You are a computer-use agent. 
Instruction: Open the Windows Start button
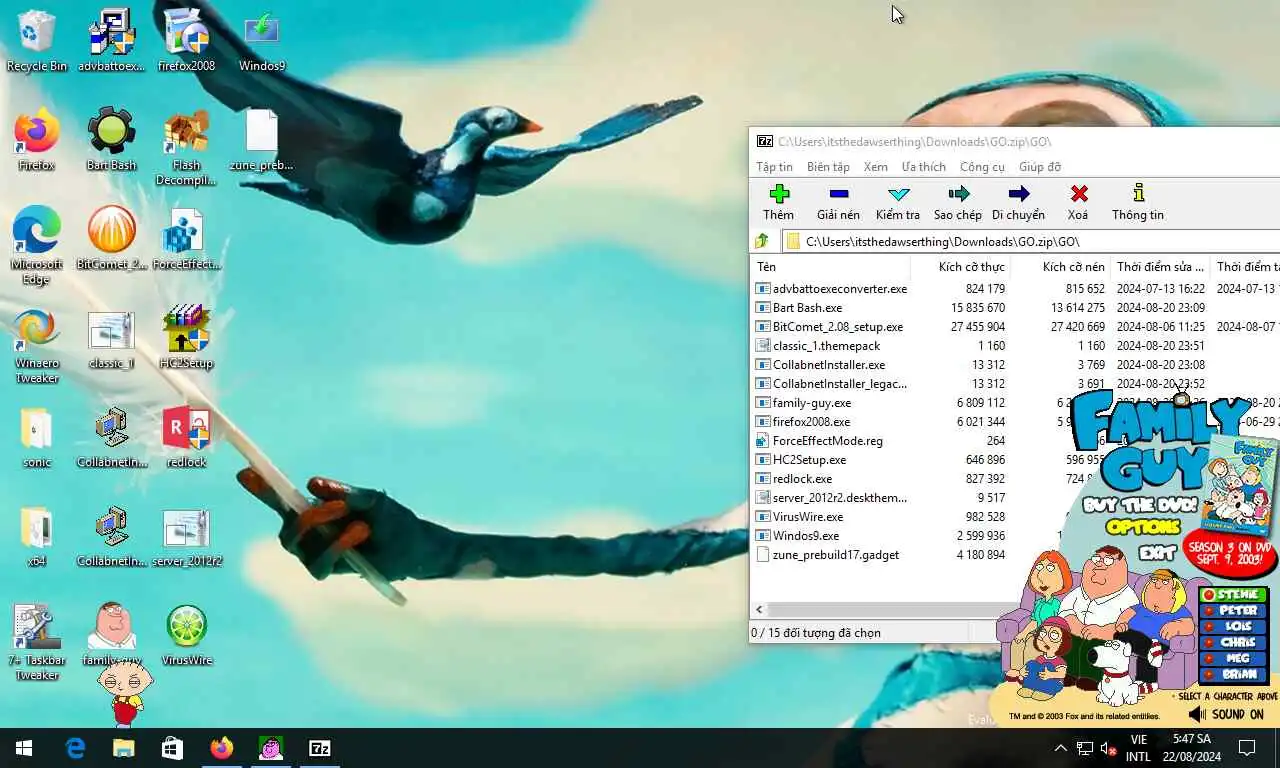coord(24,748)
